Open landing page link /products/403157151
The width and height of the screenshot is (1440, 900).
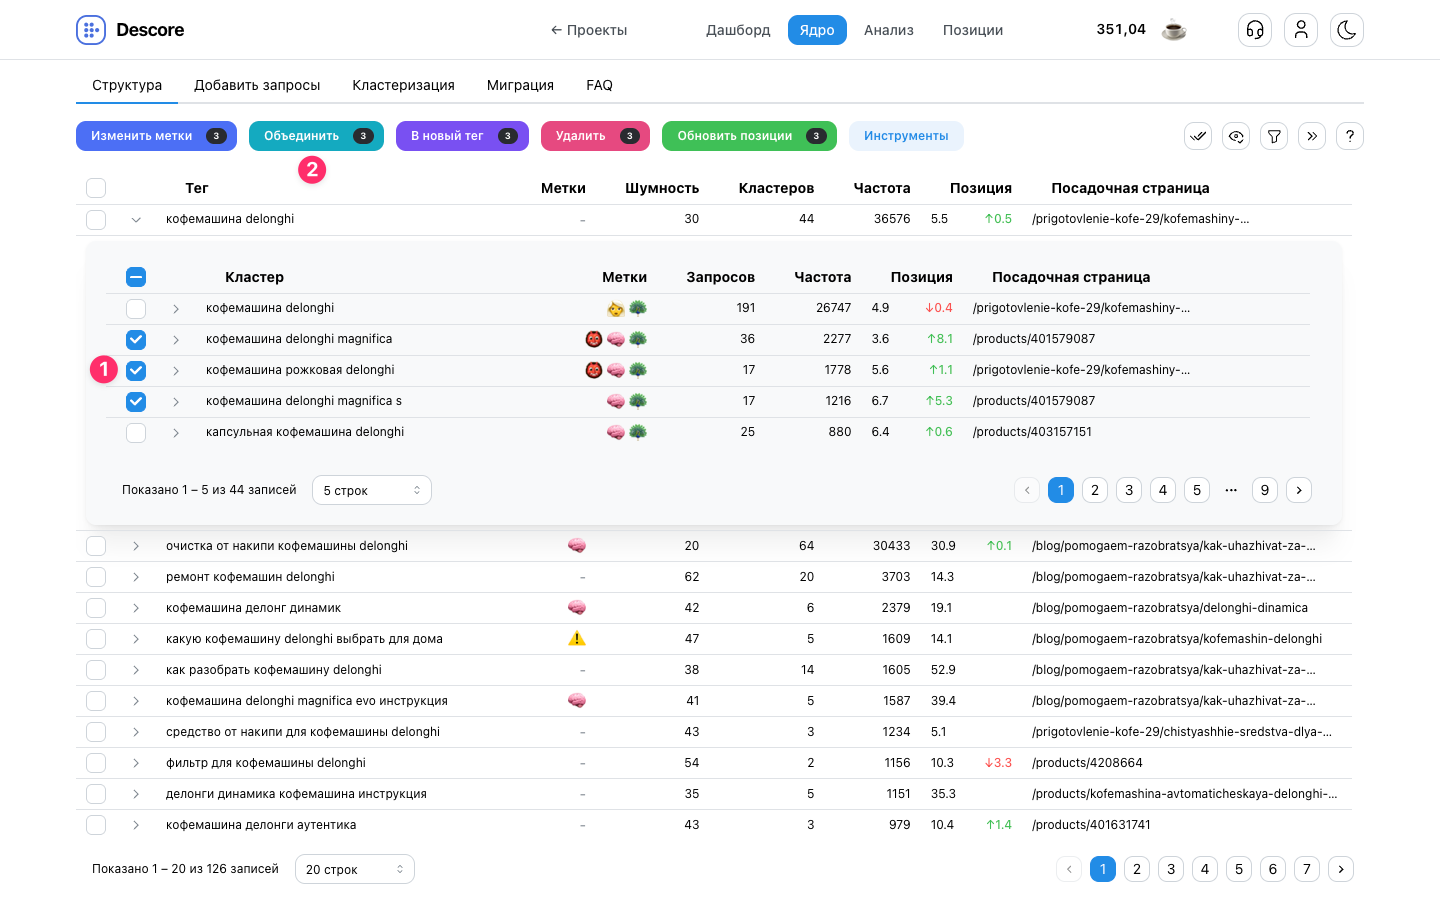(x=1032, y=432)
